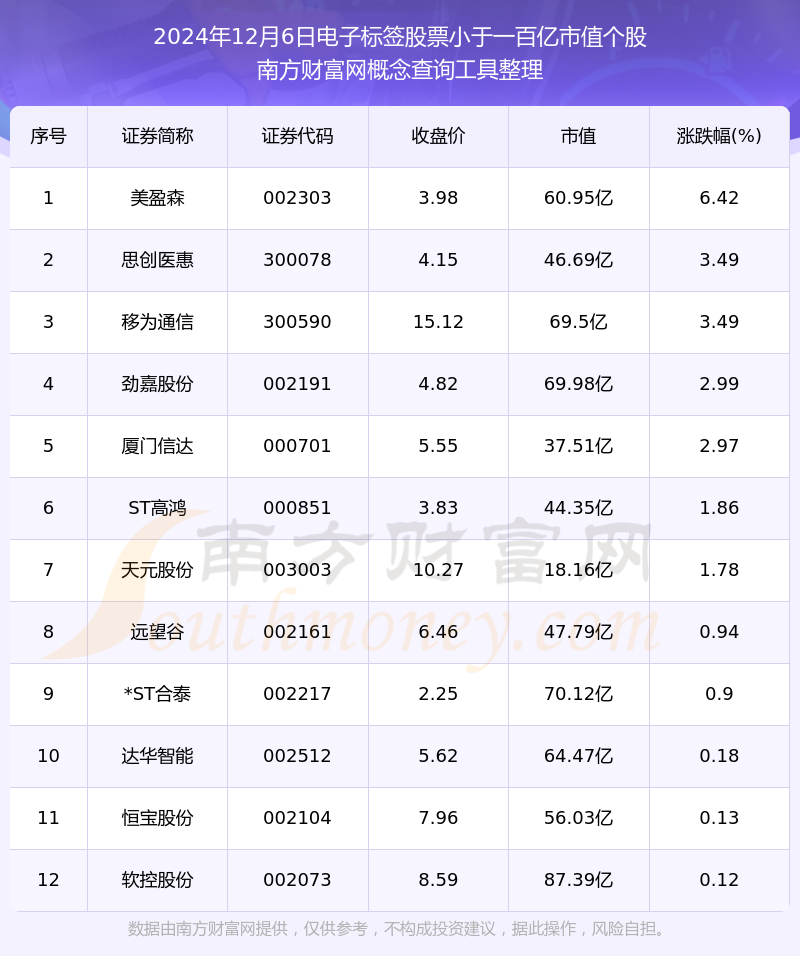The width and height of the screenshot is (800, 956).
Task: Click market value 18.16亿
Action: pyautogui.click(x=579, y=570)
